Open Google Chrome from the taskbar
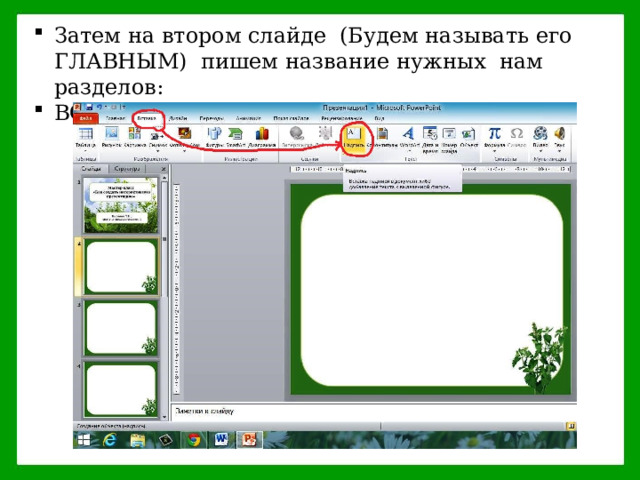This screenshot has height=480, width=640. coord(193,440)
